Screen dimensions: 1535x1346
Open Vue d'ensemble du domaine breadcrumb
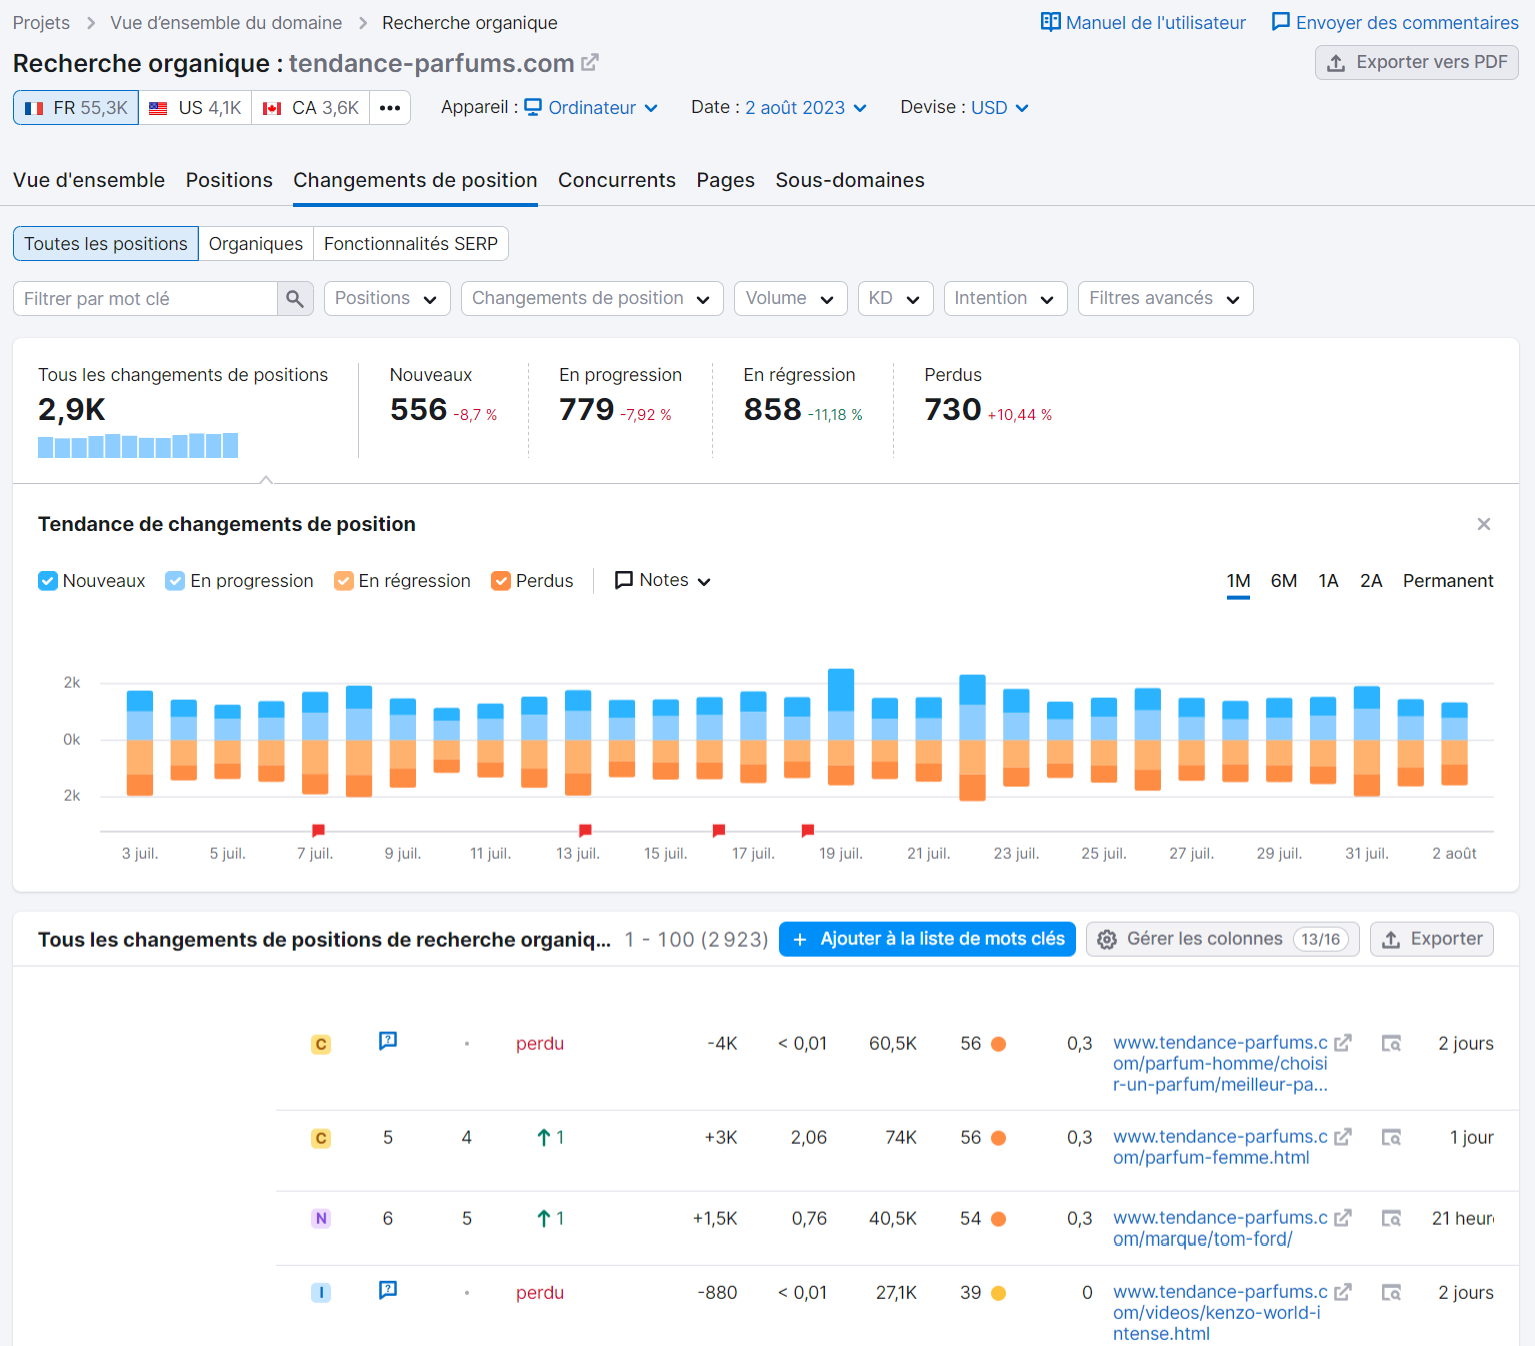pos(226,22)
